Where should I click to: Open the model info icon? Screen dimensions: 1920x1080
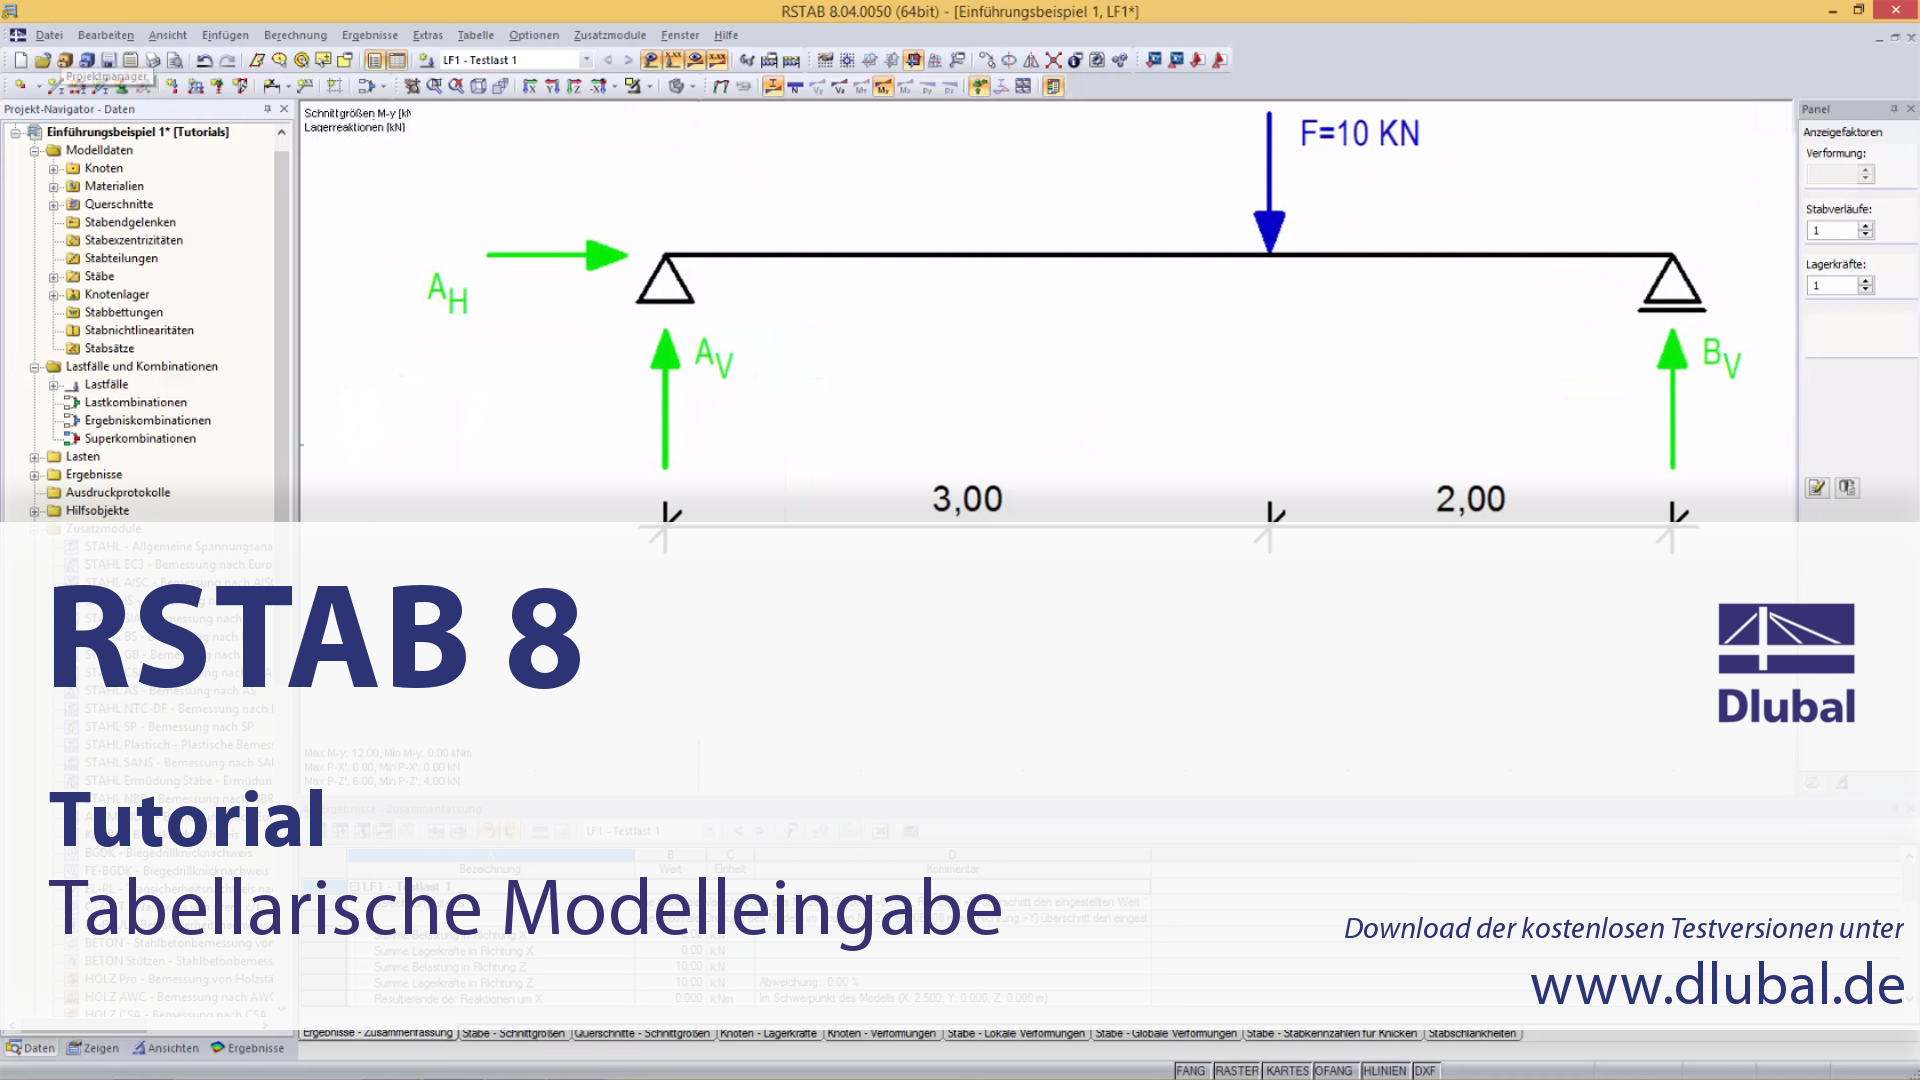coord(1075,60)
